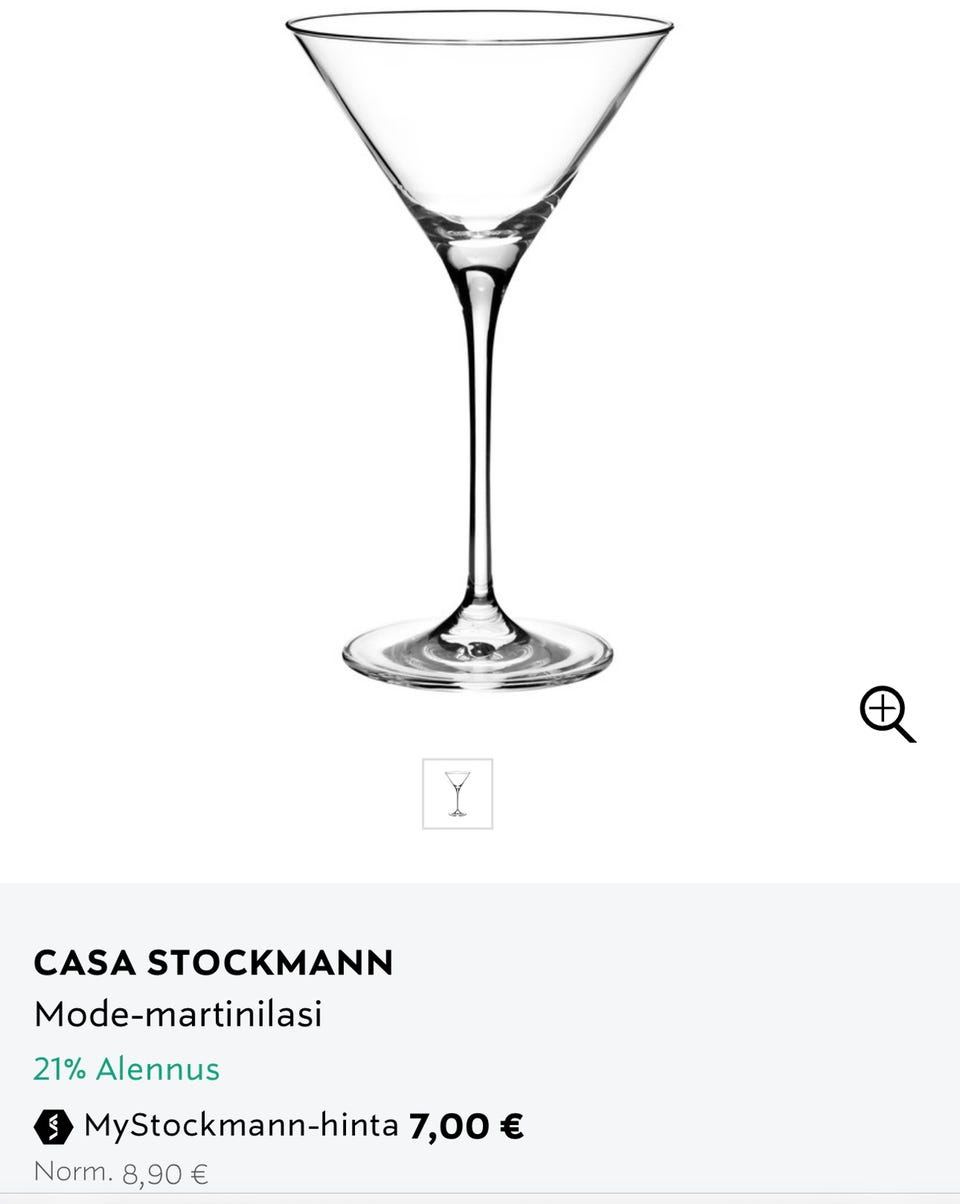Click the 8,90 € normal price
This screenshot has width=960, height=1204.
pos(165,1173)
